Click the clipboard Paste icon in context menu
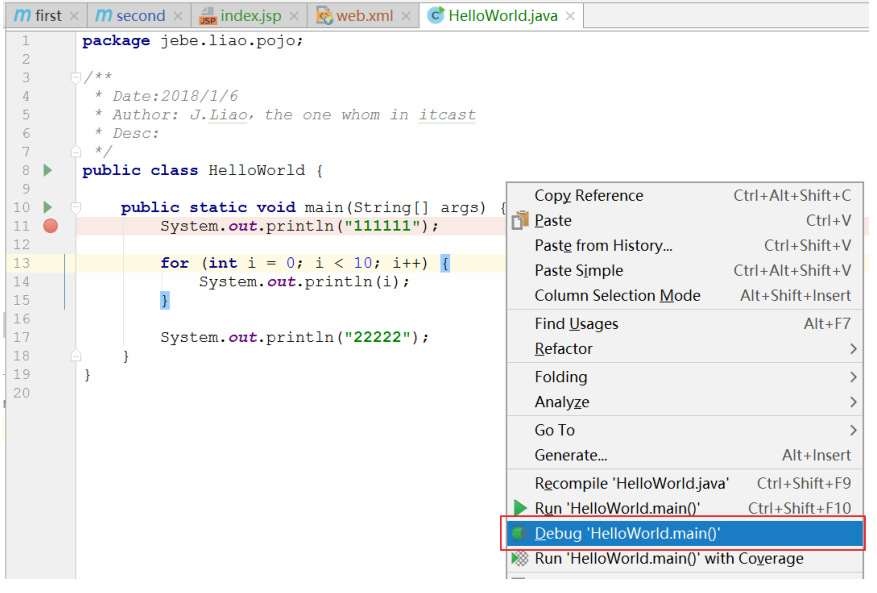 520,220
